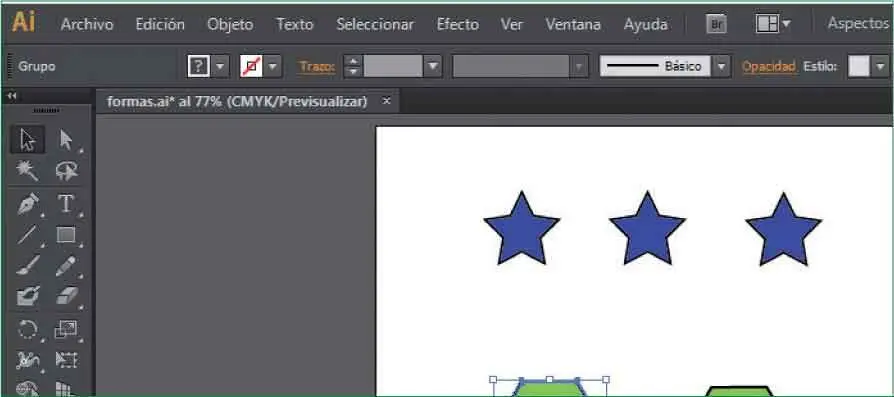
Task: Open the Estilo graphic style dropdown
Action: pyautogui.click(x=880, y=66)
